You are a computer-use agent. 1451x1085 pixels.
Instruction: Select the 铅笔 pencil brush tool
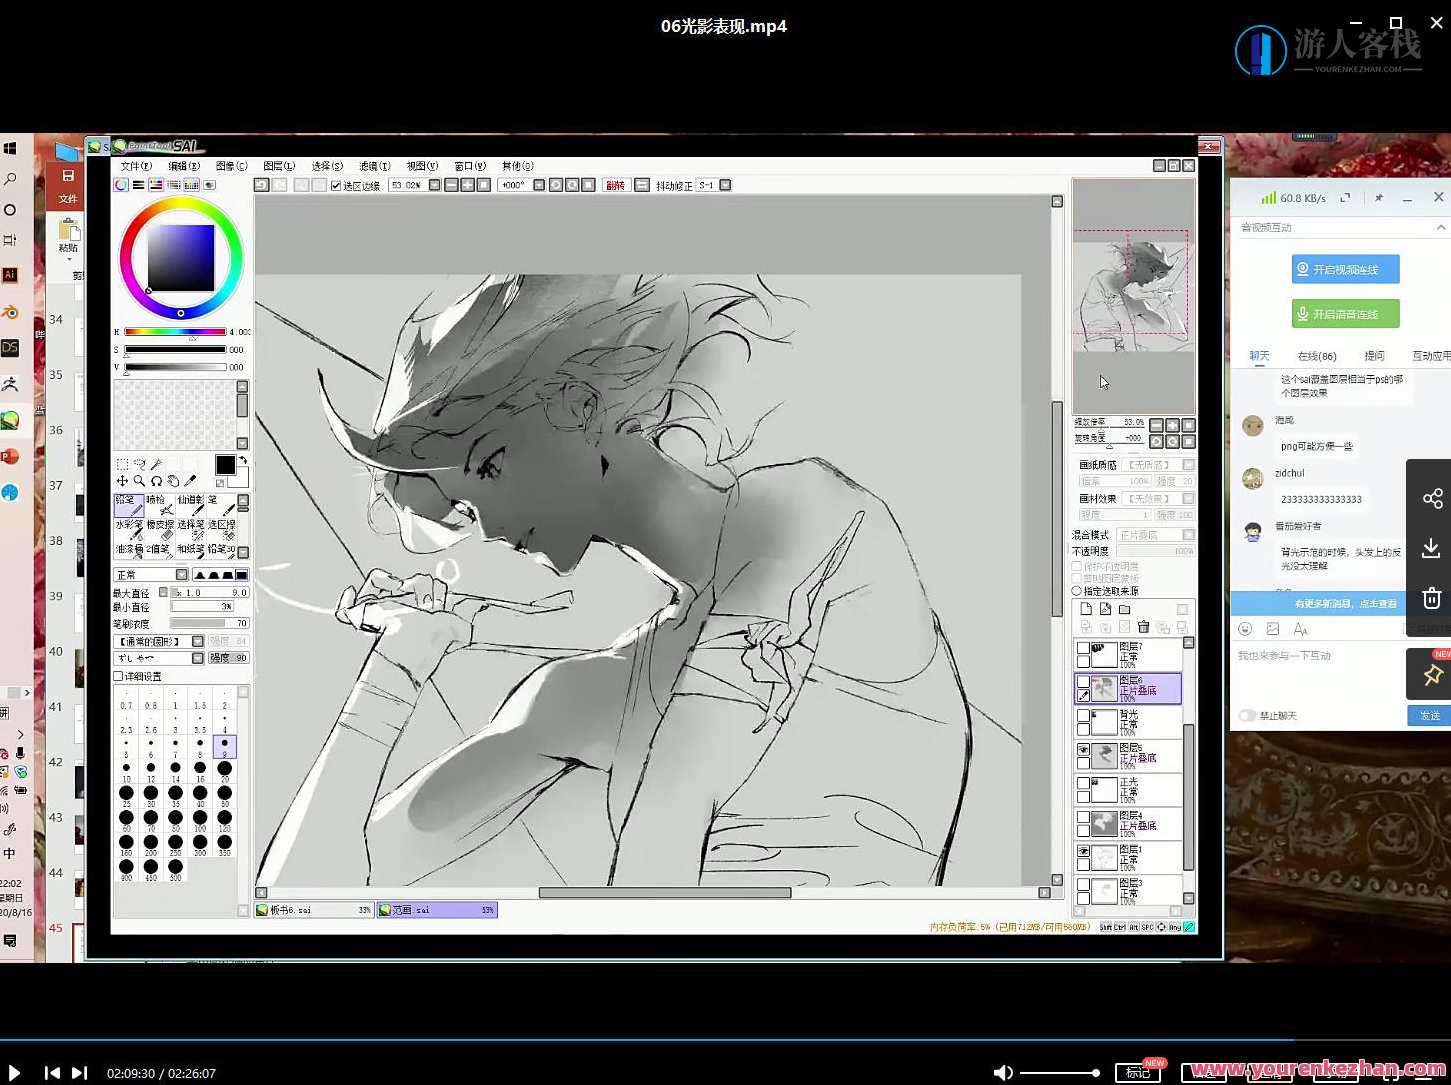point(129,504)
